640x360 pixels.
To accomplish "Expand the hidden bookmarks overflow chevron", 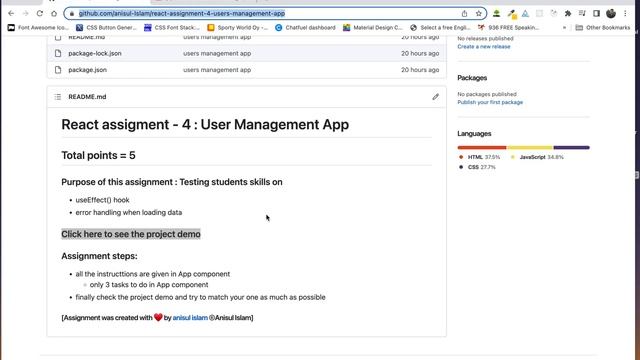I will pos(564,27).
